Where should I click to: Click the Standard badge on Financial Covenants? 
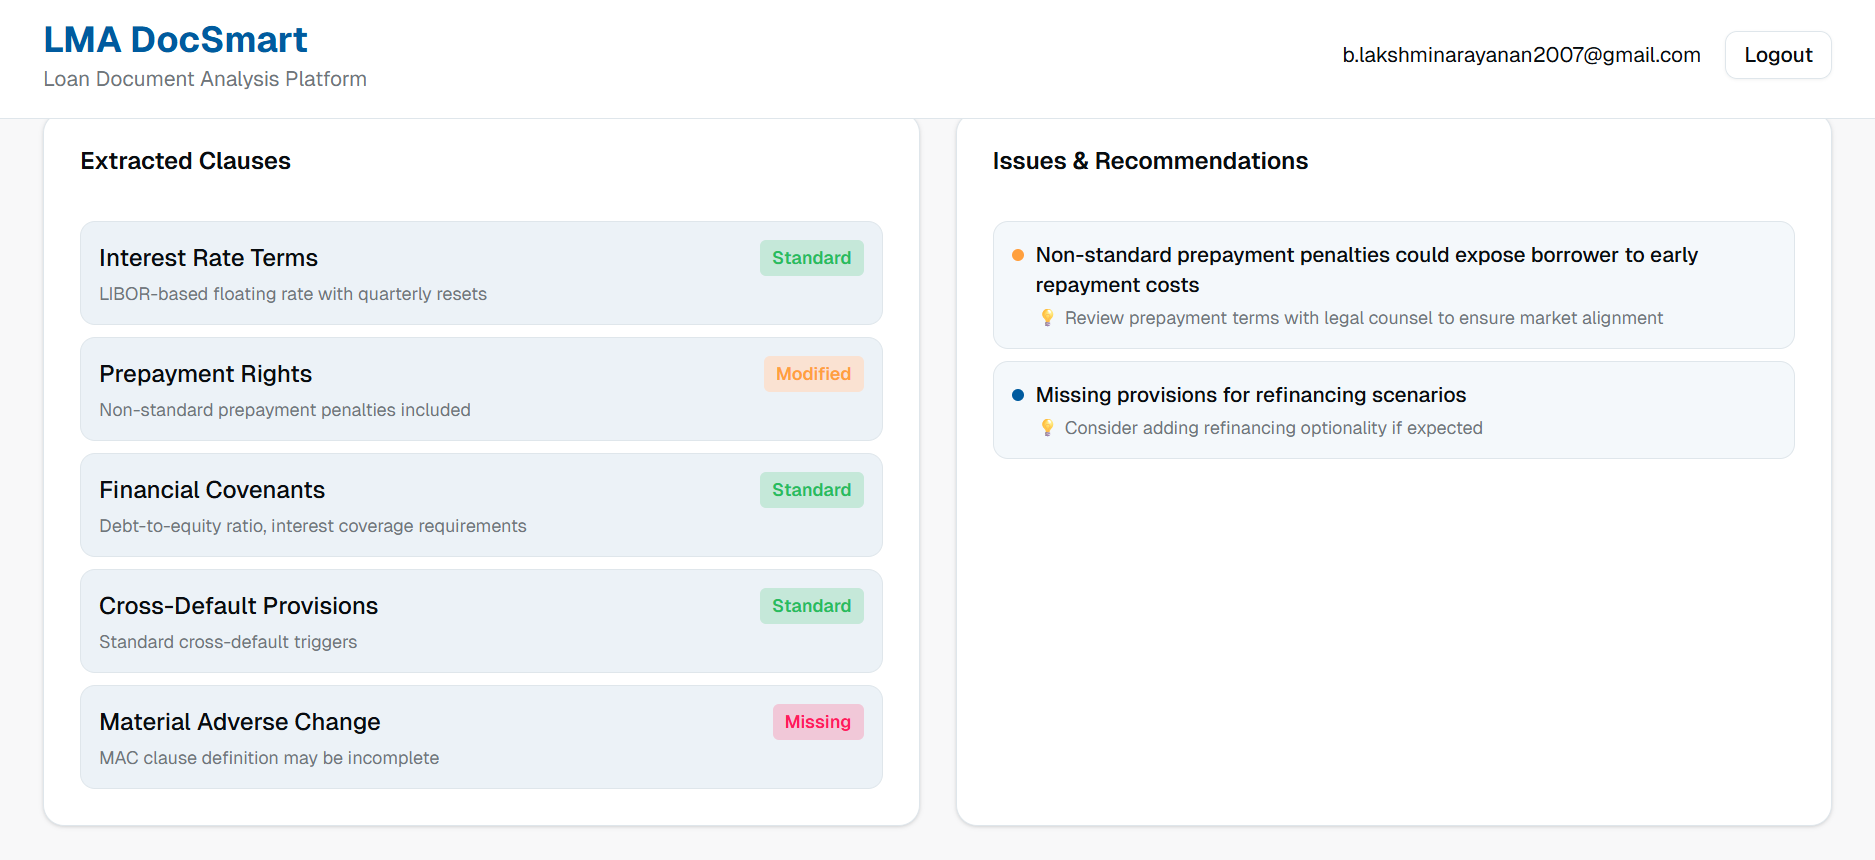tap(811, 490)
